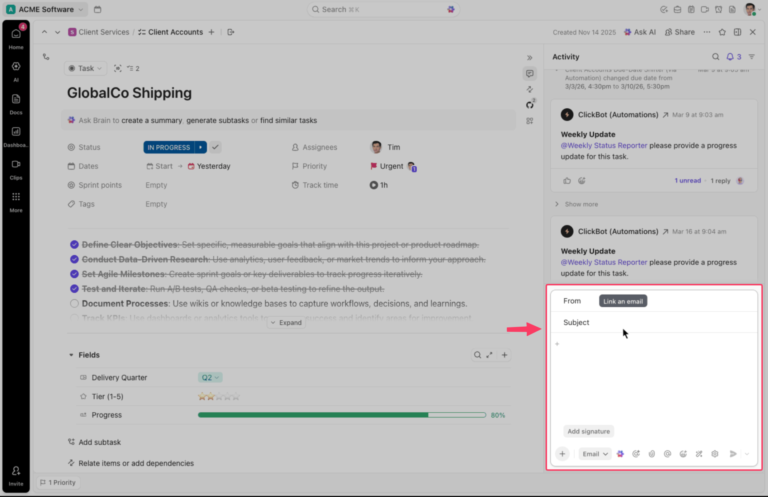The height and width of the screenshot is (497, 768).
Task: Uncheck Set Agile Milestones item
Action: (x=74, y=274)
